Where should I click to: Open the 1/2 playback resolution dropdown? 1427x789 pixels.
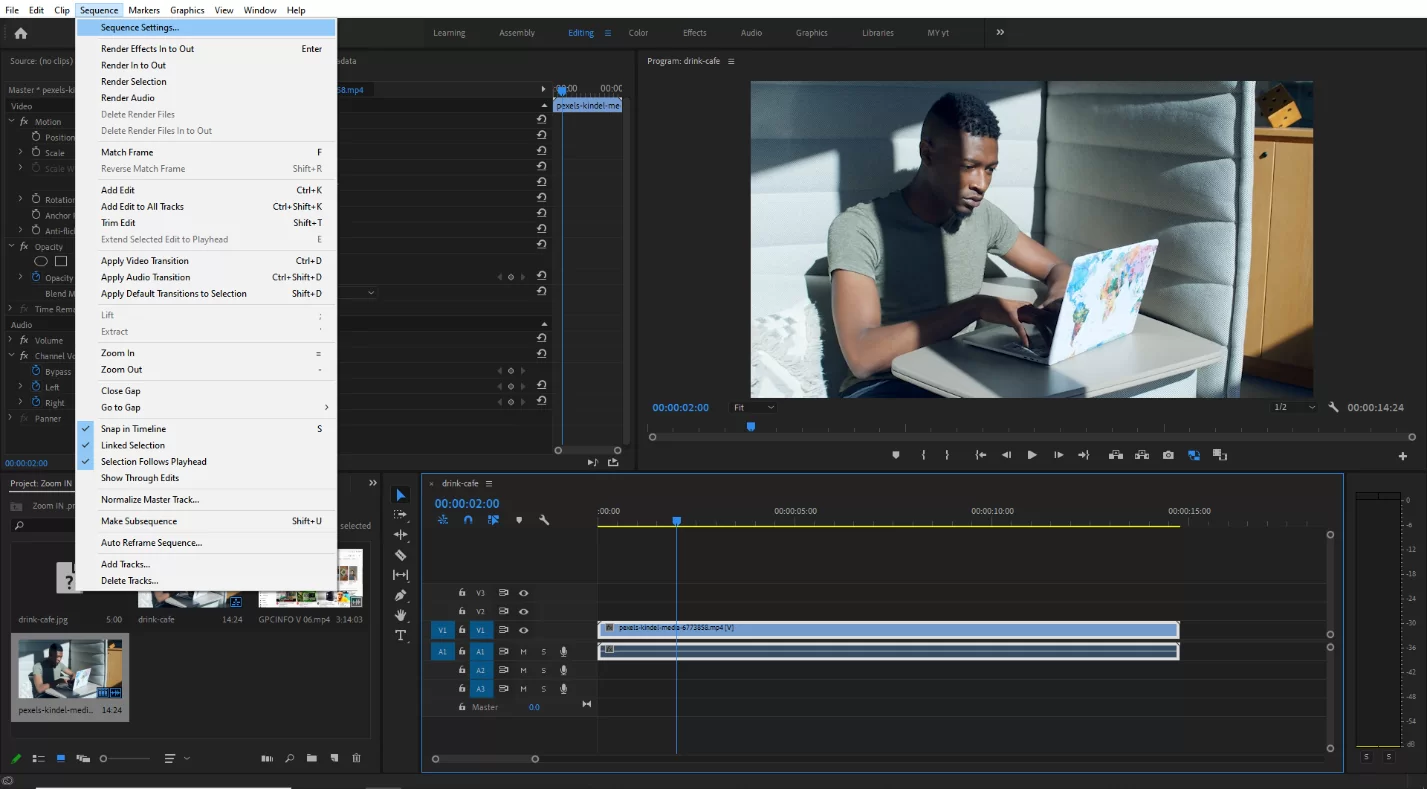pyautogui.click(x=1294, y=407)
